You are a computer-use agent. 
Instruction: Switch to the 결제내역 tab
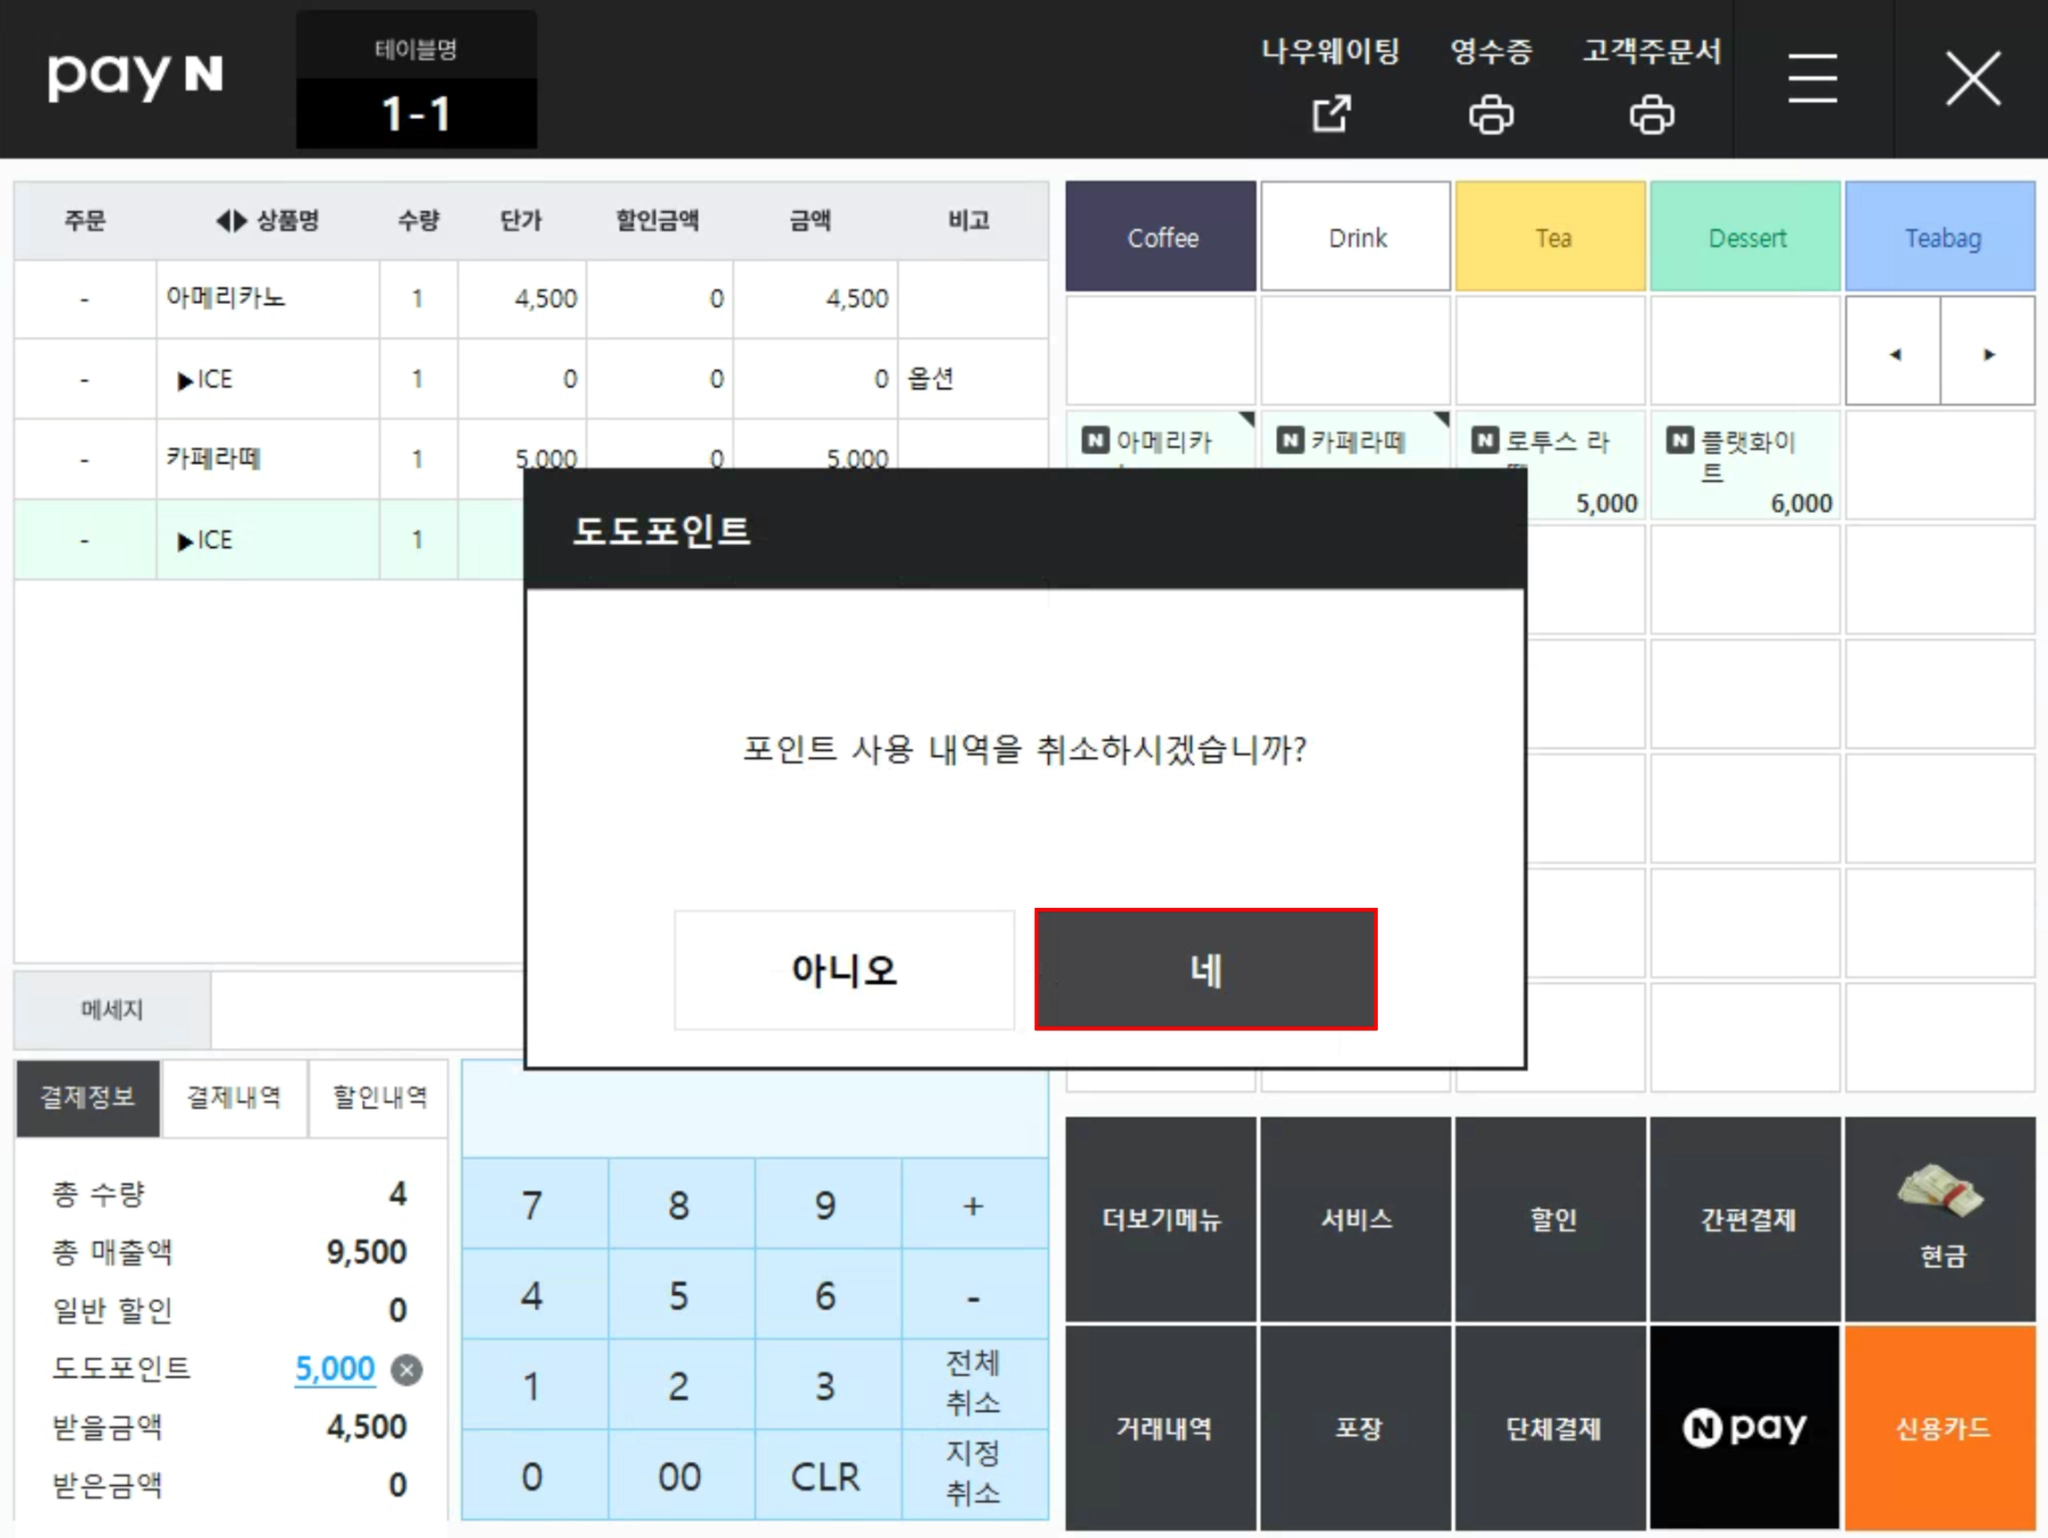[234, 1097]
